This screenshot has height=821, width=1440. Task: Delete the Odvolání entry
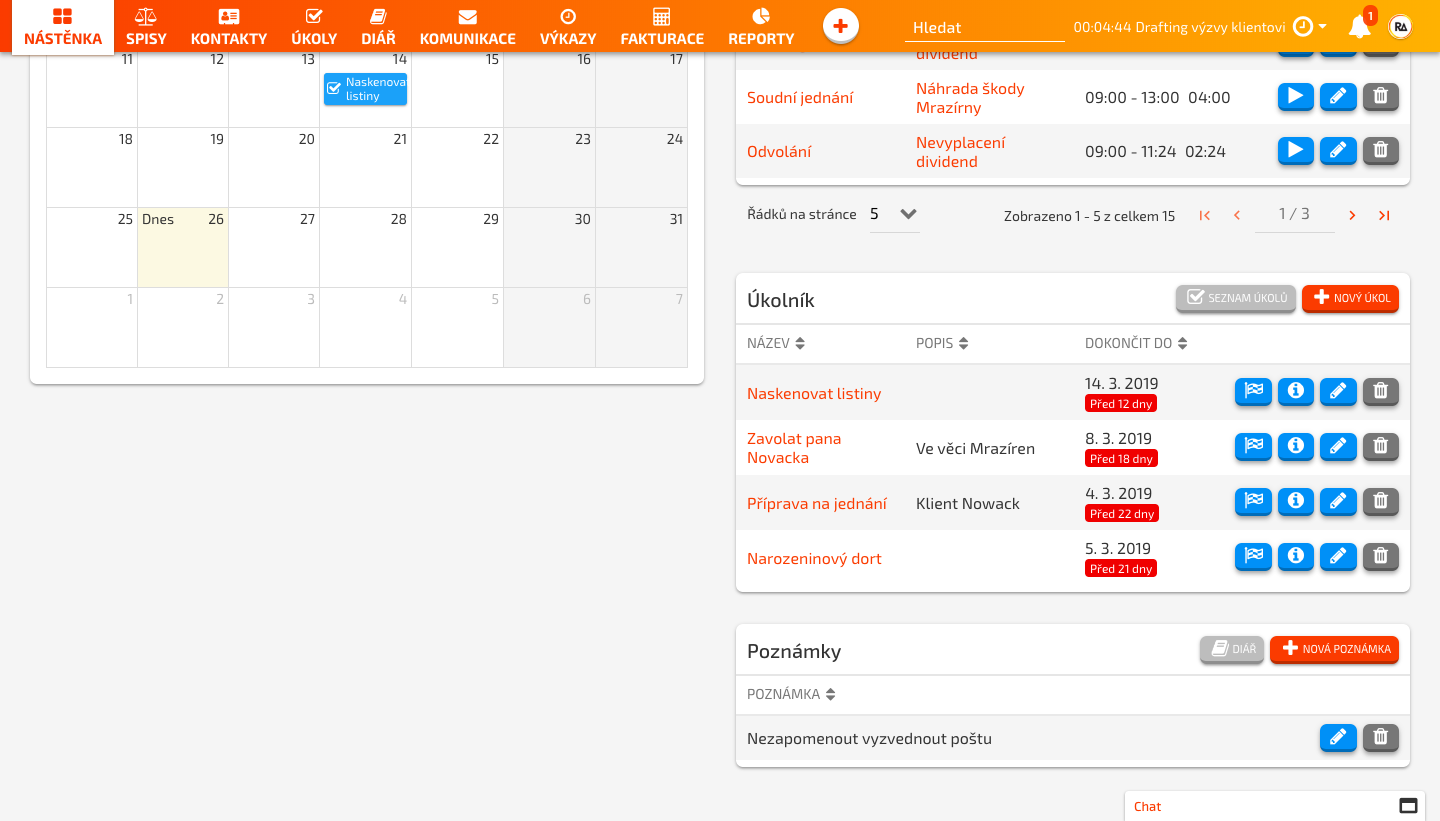[x=1381, y=151]
